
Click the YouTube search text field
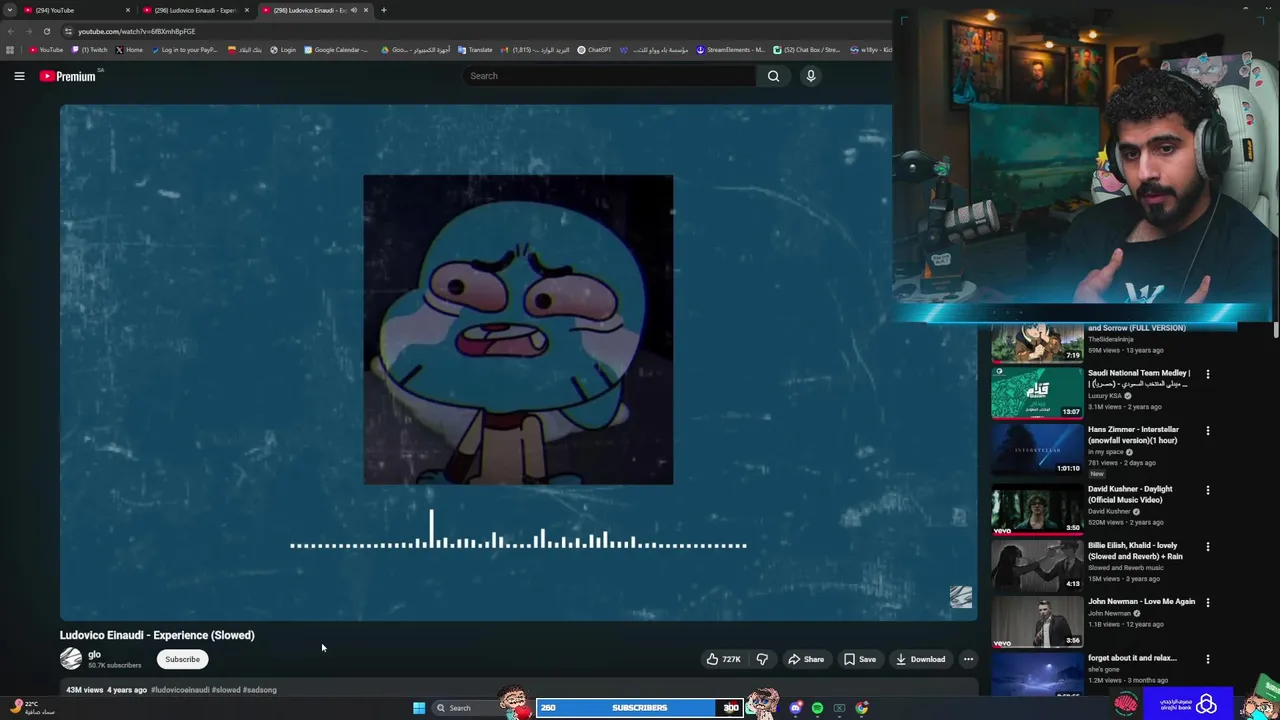coord(609,76)
